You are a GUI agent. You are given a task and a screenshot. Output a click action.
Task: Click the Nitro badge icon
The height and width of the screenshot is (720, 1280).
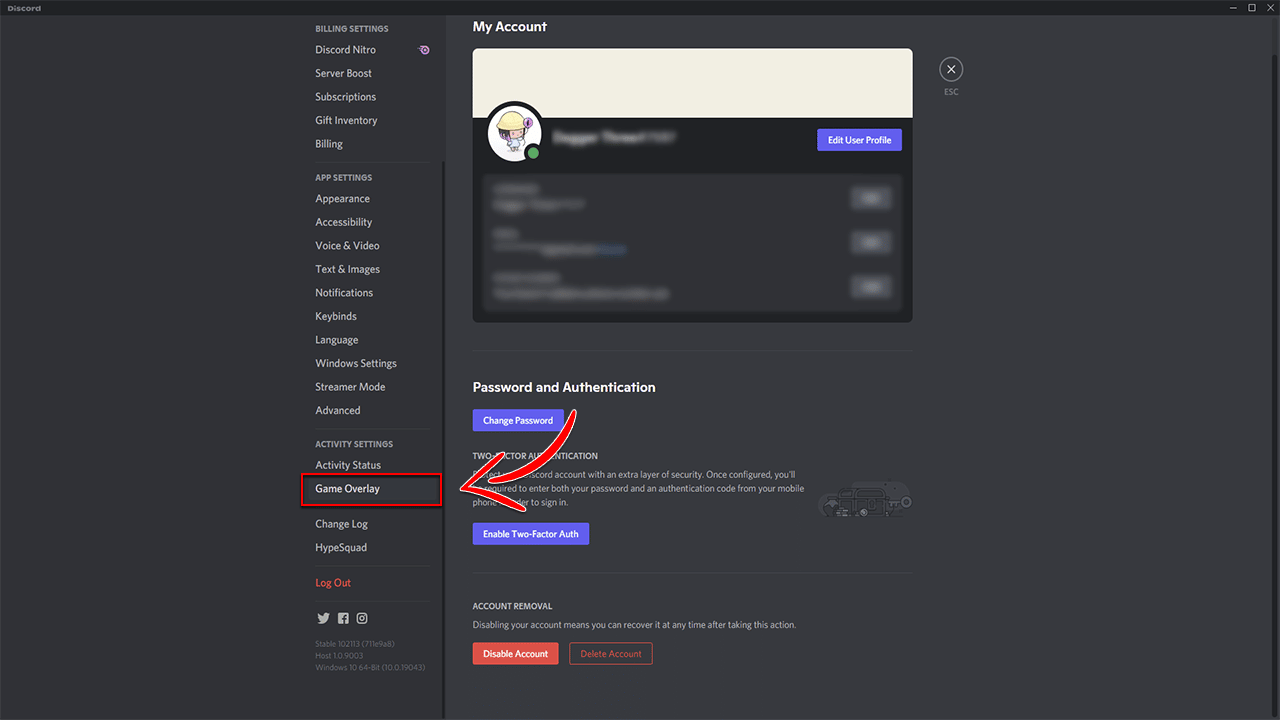pos(424,50)
